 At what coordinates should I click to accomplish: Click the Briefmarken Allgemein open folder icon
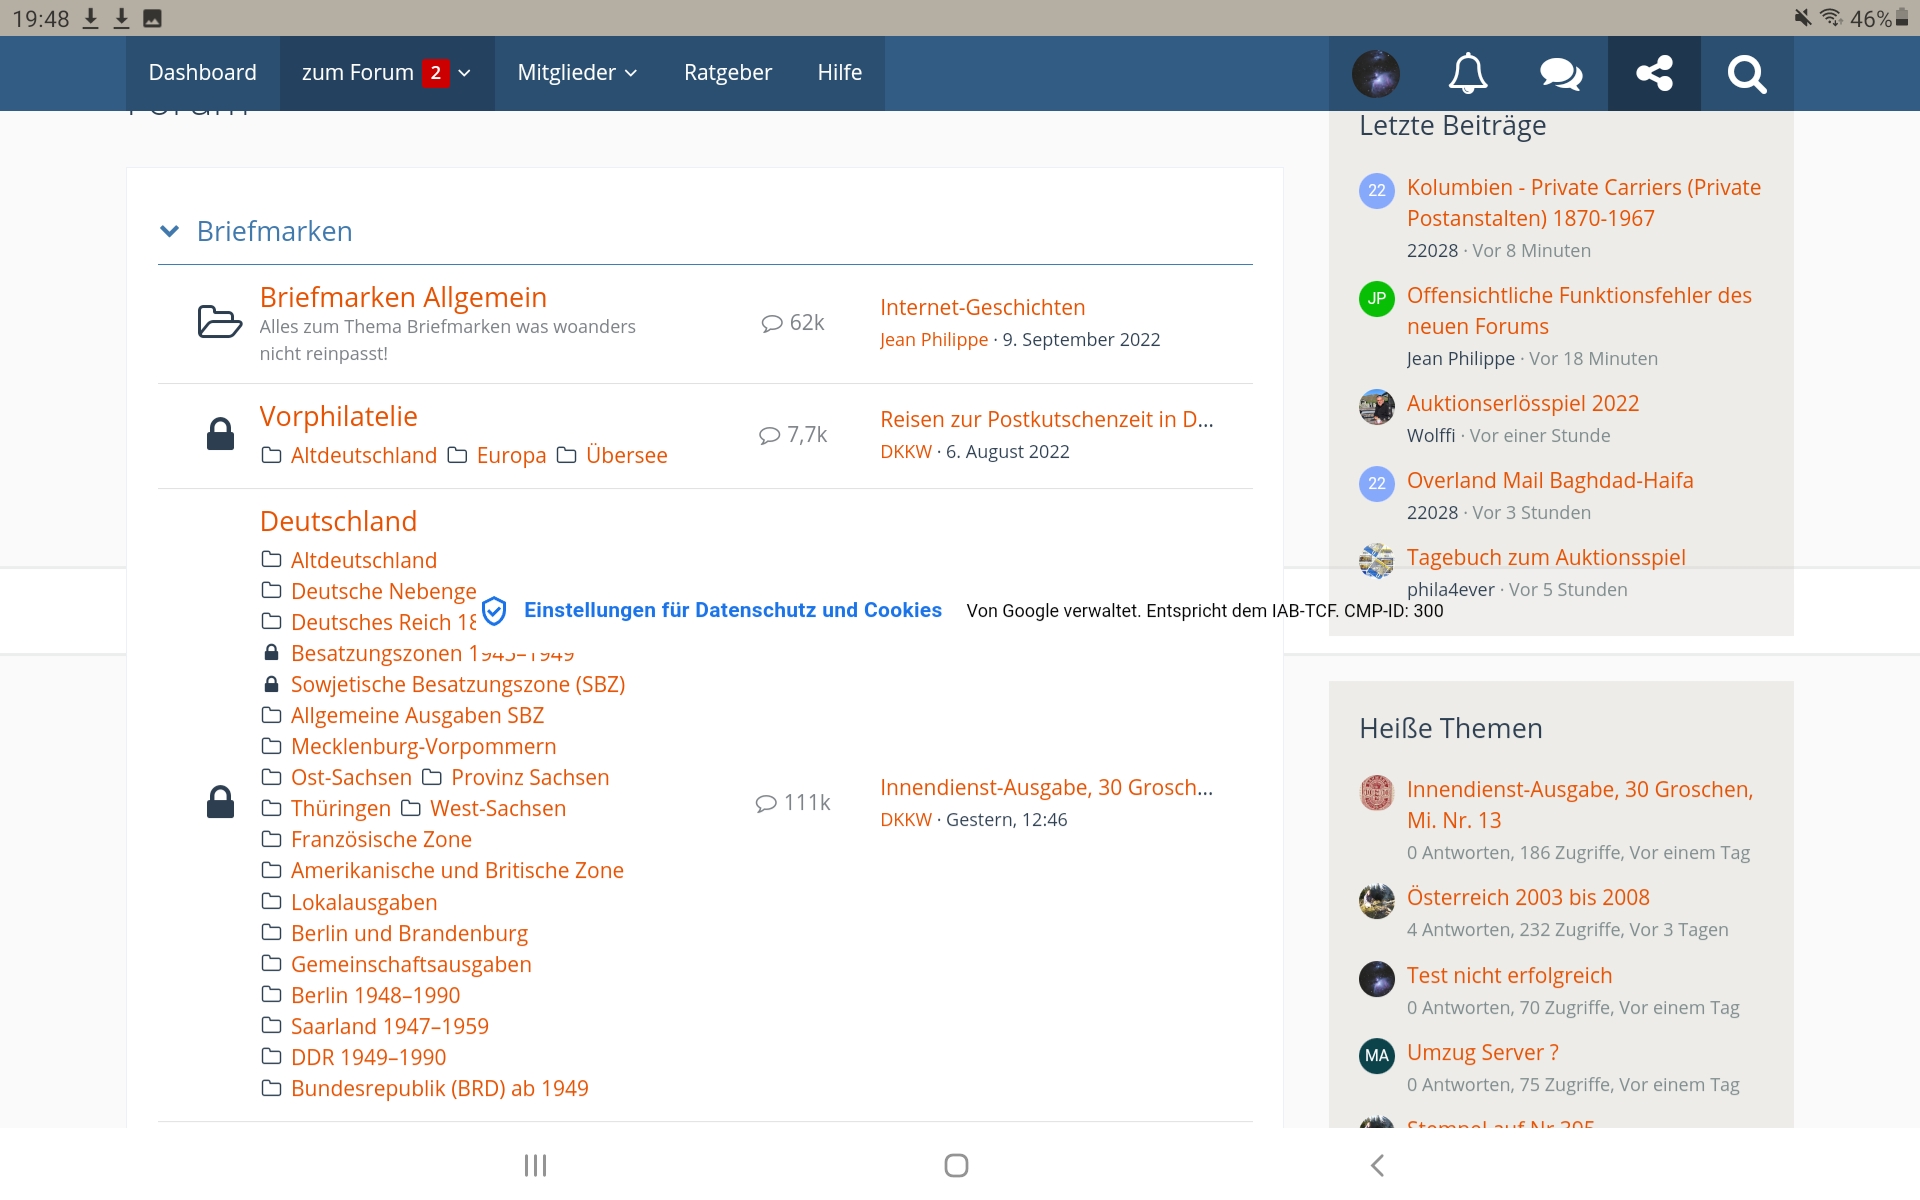219,322
